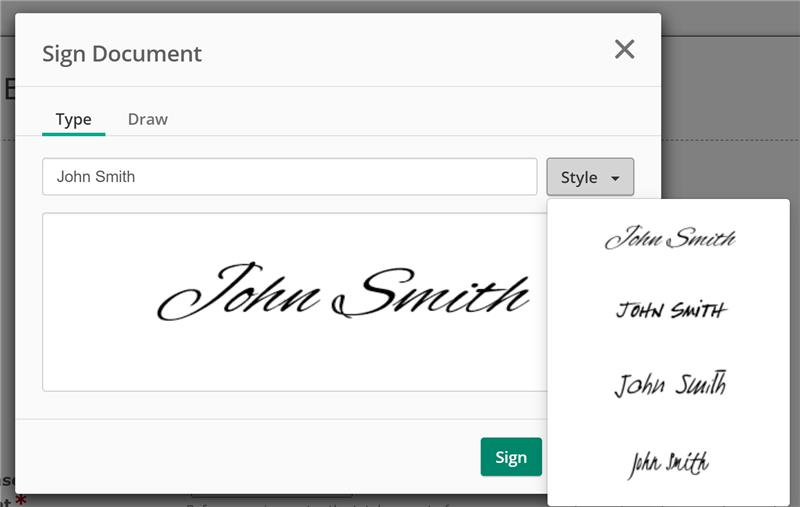
Task: Click the large signature preview area
Action: (x=295, y=302)
